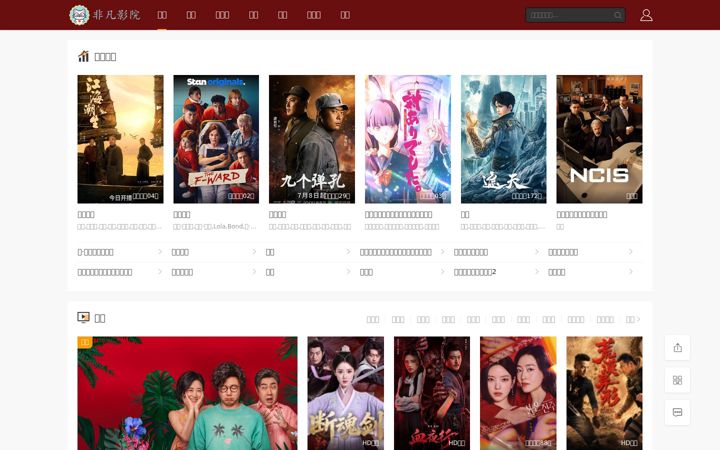Open the 九个弹孔 soldiers poster

312,139
